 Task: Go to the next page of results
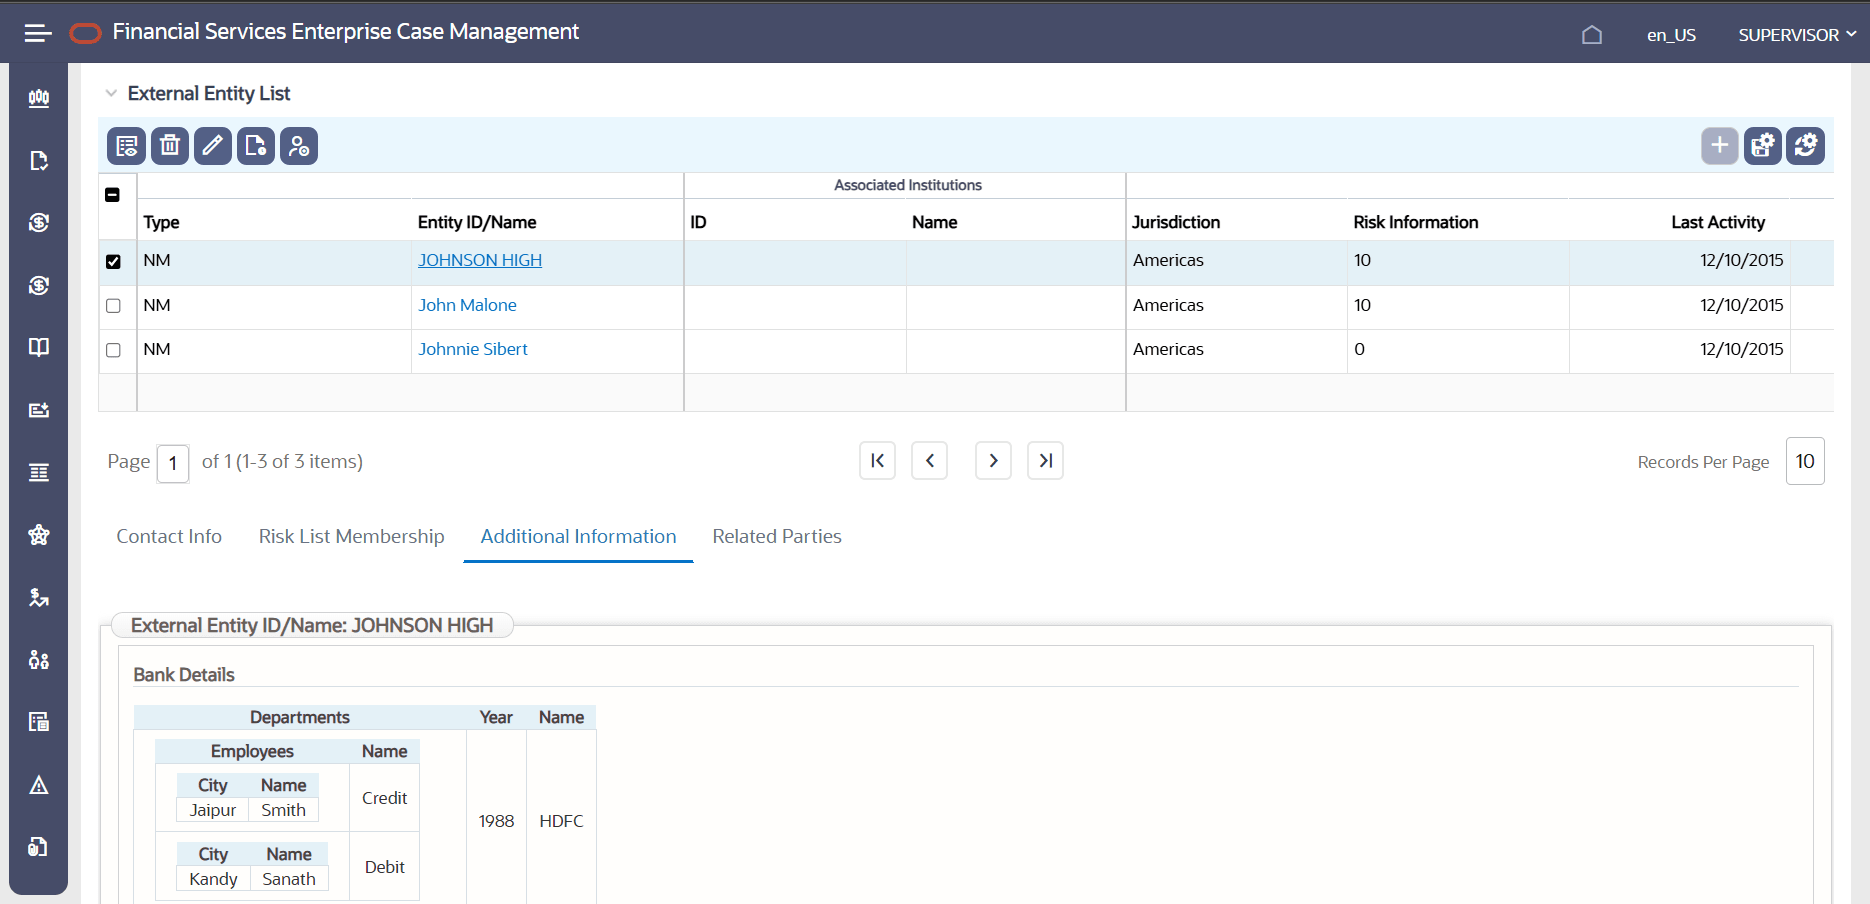coord(993,461)
